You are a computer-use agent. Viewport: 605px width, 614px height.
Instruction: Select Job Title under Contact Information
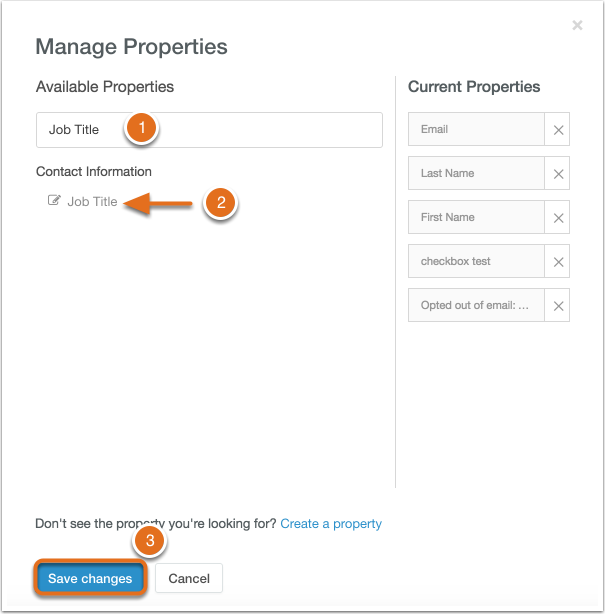coord(92,201)
